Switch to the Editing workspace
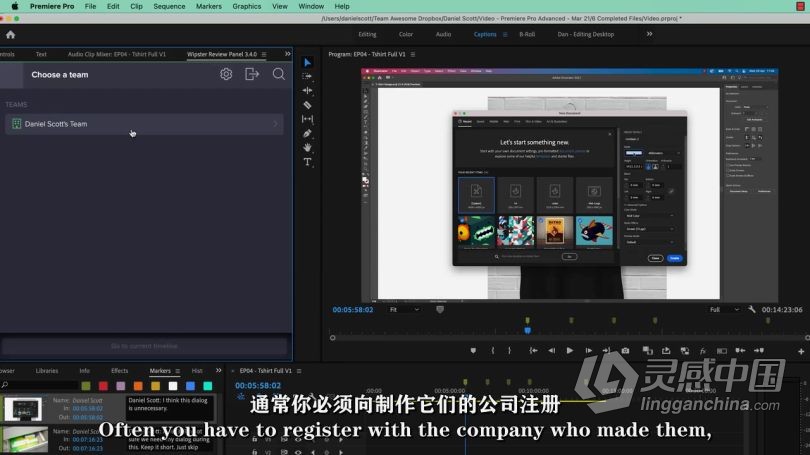 click(367, 34)
